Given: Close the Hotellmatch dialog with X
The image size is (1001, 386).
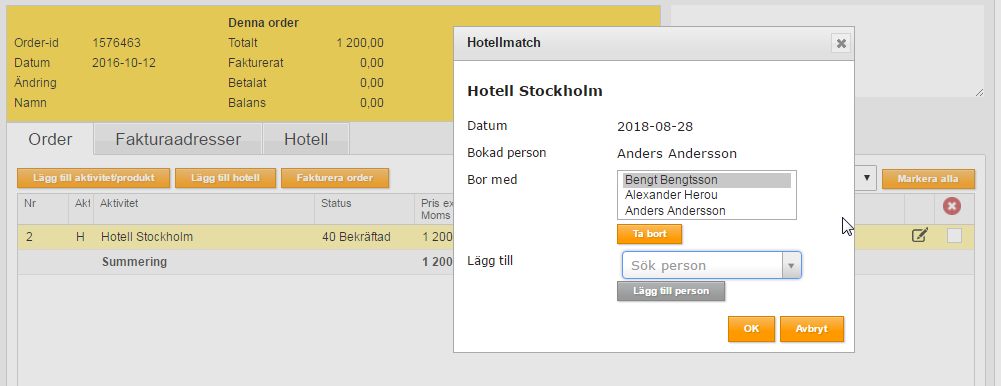Looking at the screenshot, I should 841,43.
